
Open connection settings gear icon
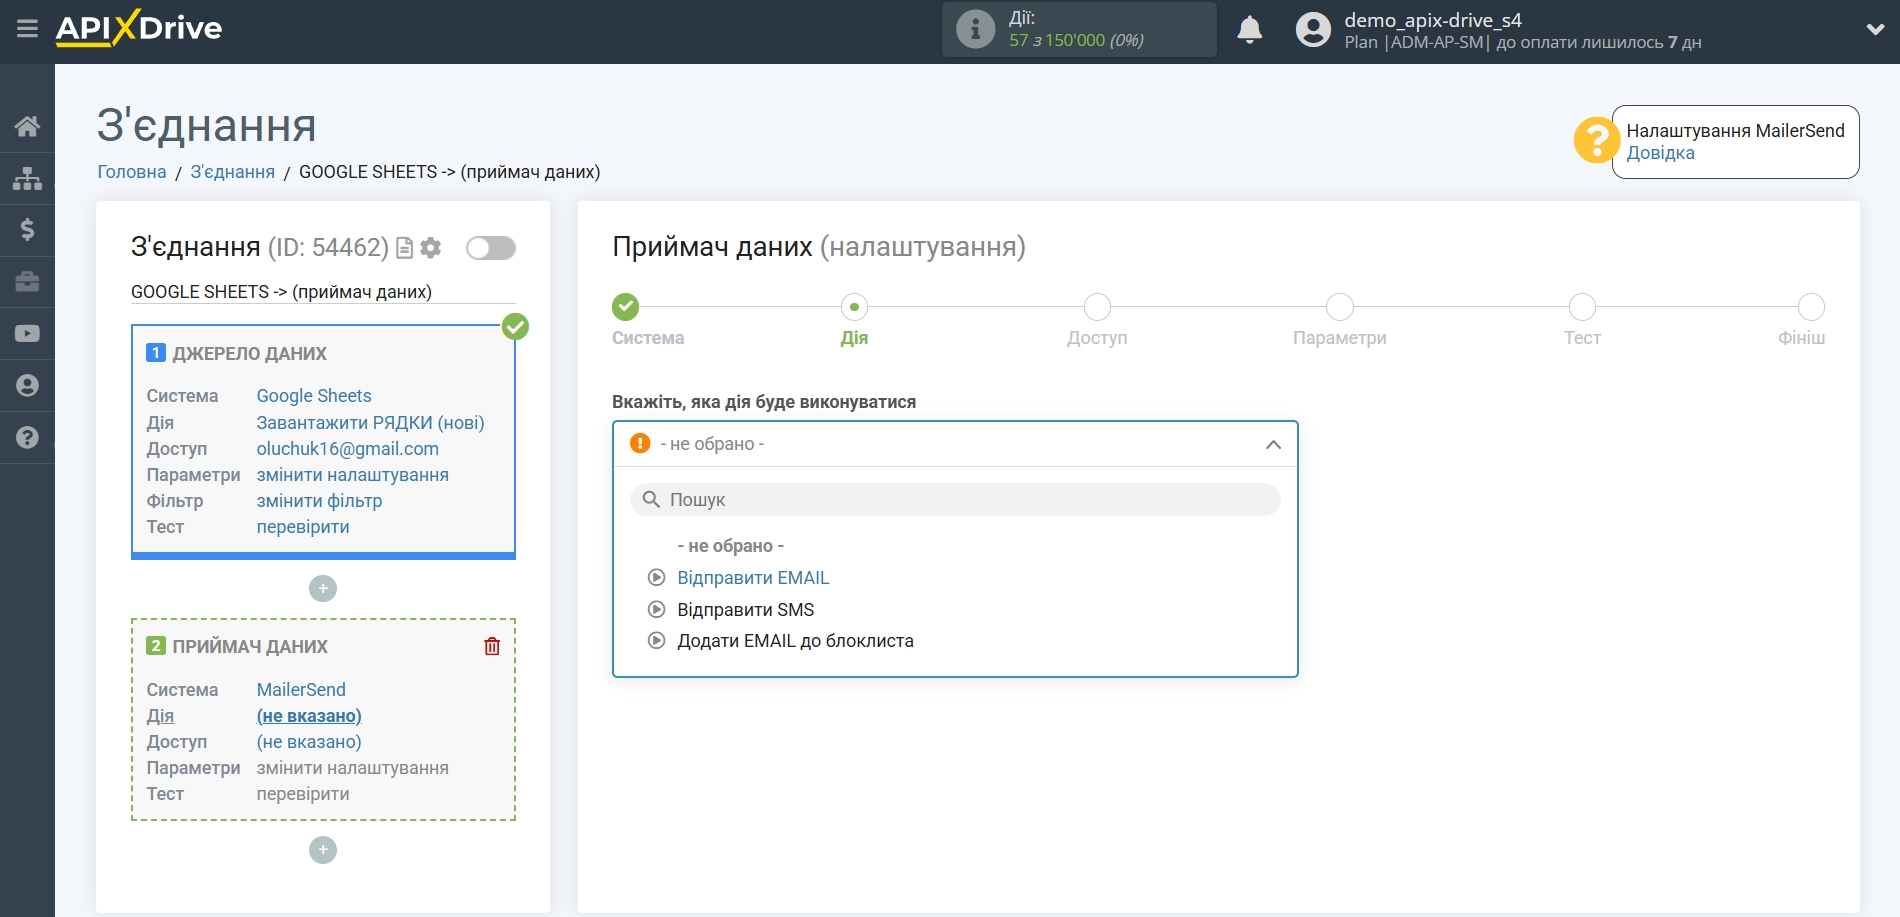click(x=431, y=248)
